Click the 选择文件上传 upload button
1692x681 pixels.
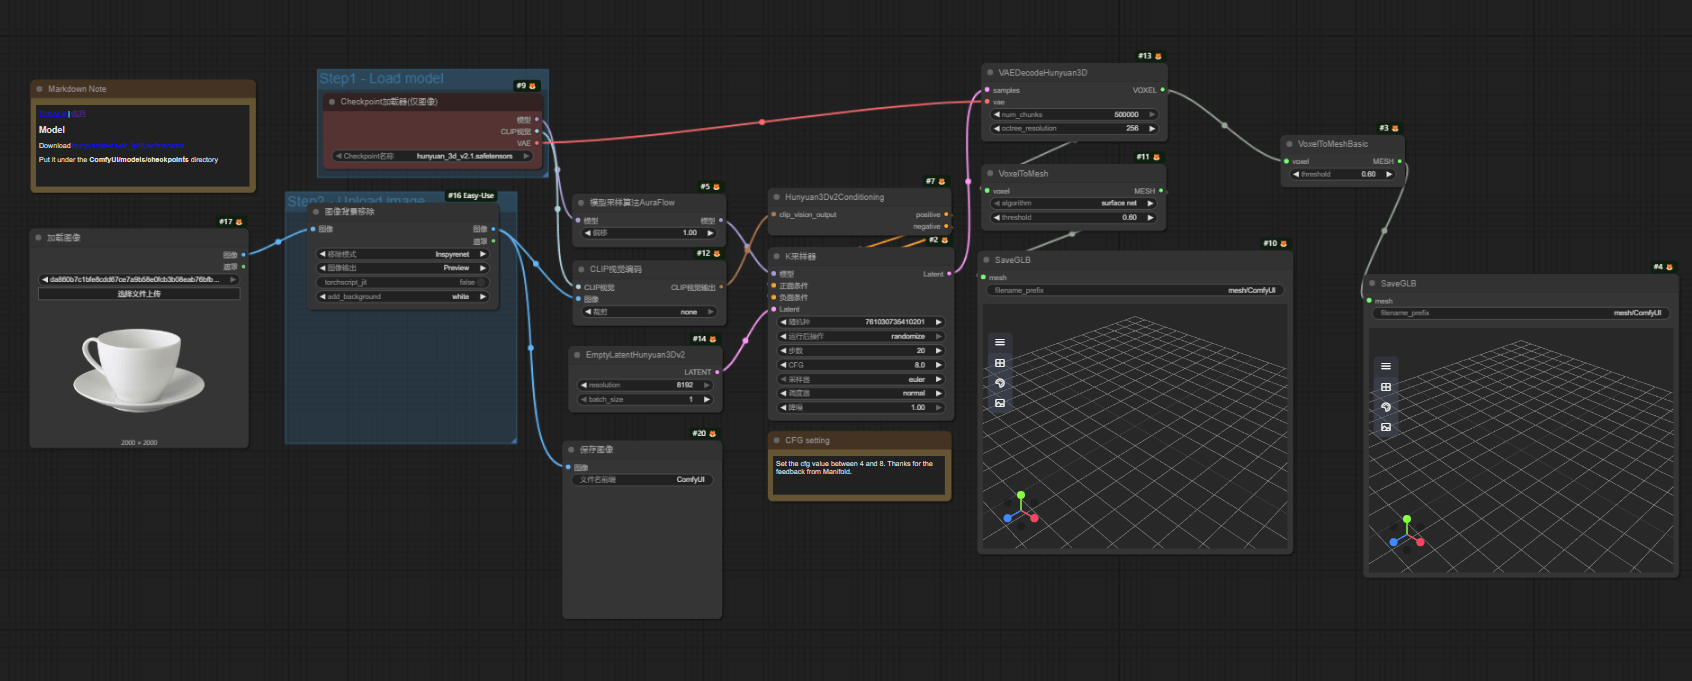[139, 294]
